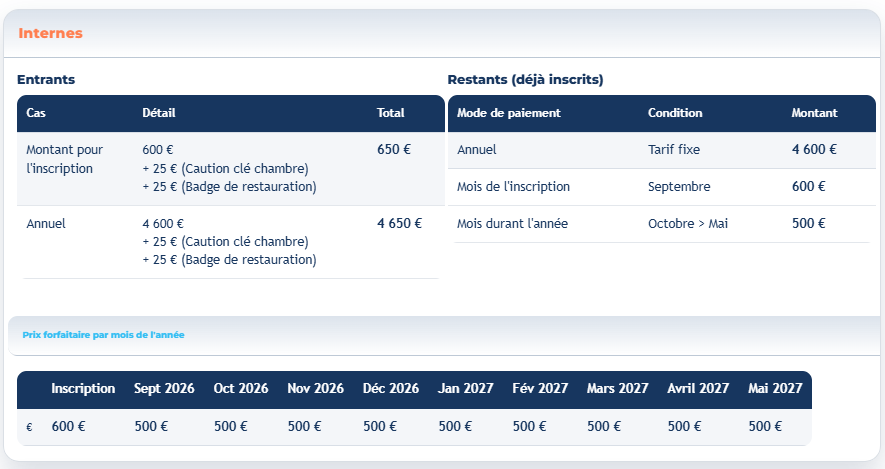Click the Mai 2027 column header
The image size is (885, 469).
[775, 389]
